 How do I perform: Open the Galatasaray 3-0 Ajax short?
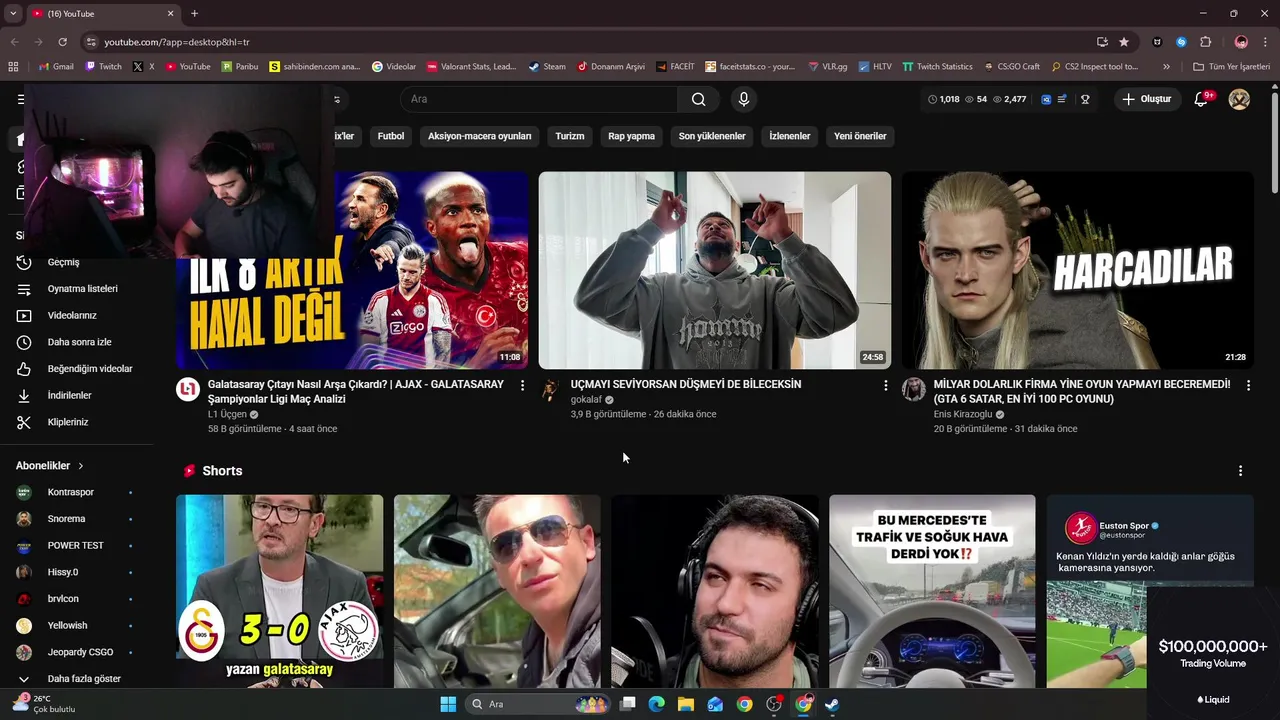click(x=279, y=591)
